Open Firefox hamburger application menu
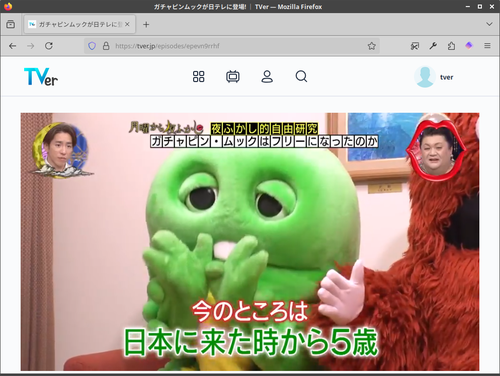Image resolution: width=500 pixels, height=376 pixels. pos(487,46)
